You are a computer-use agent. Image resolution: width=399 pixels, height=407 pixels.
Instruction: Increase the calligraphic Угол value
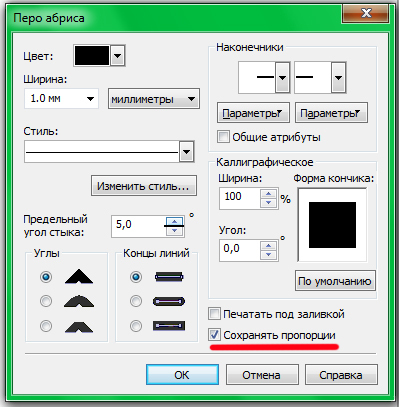click(x=268, y=246)
